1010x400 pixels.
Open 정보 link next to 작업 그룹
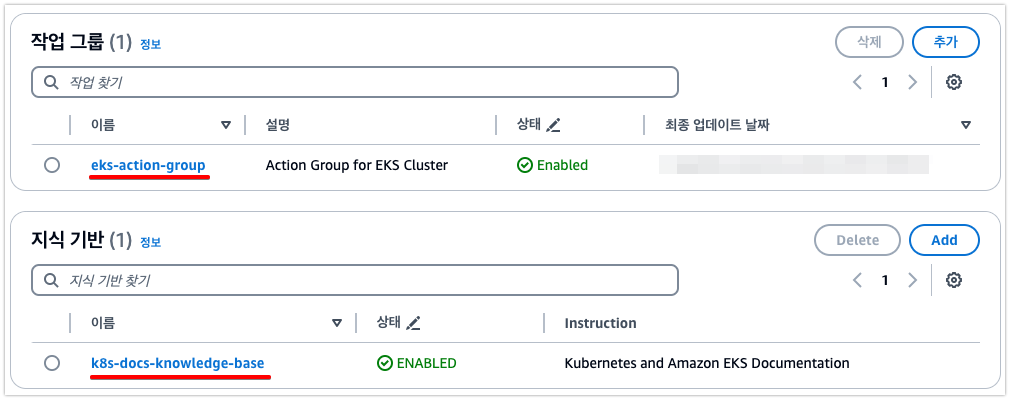151,44
